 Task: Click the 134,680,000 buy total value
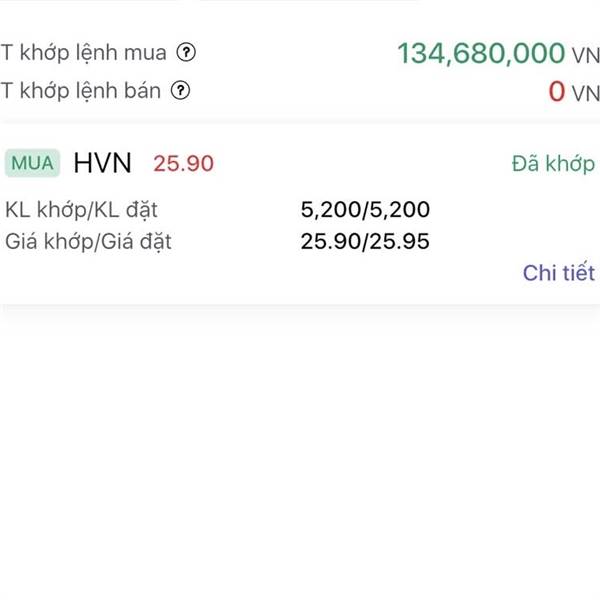481,53
